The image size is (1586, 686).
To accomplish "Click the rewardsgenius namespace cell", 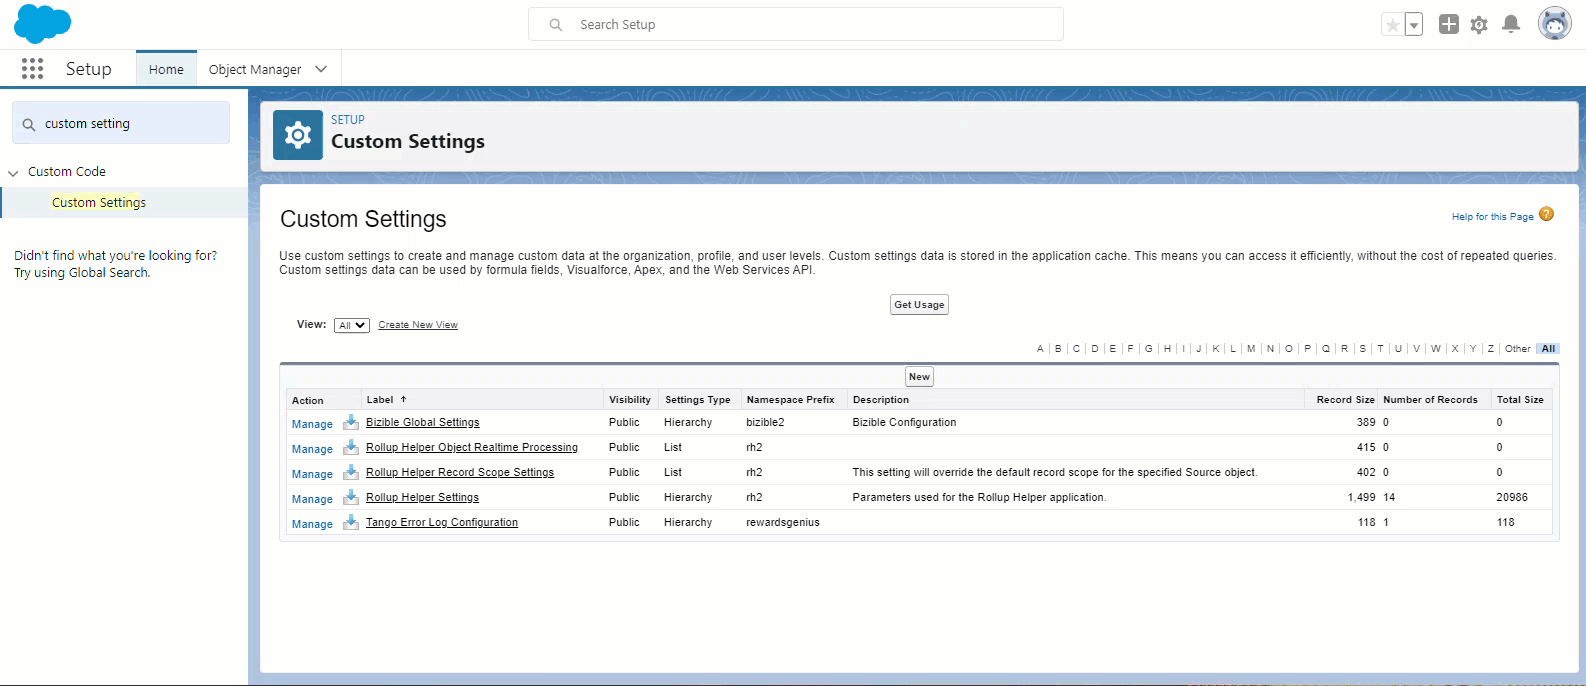I will [783, 522].
